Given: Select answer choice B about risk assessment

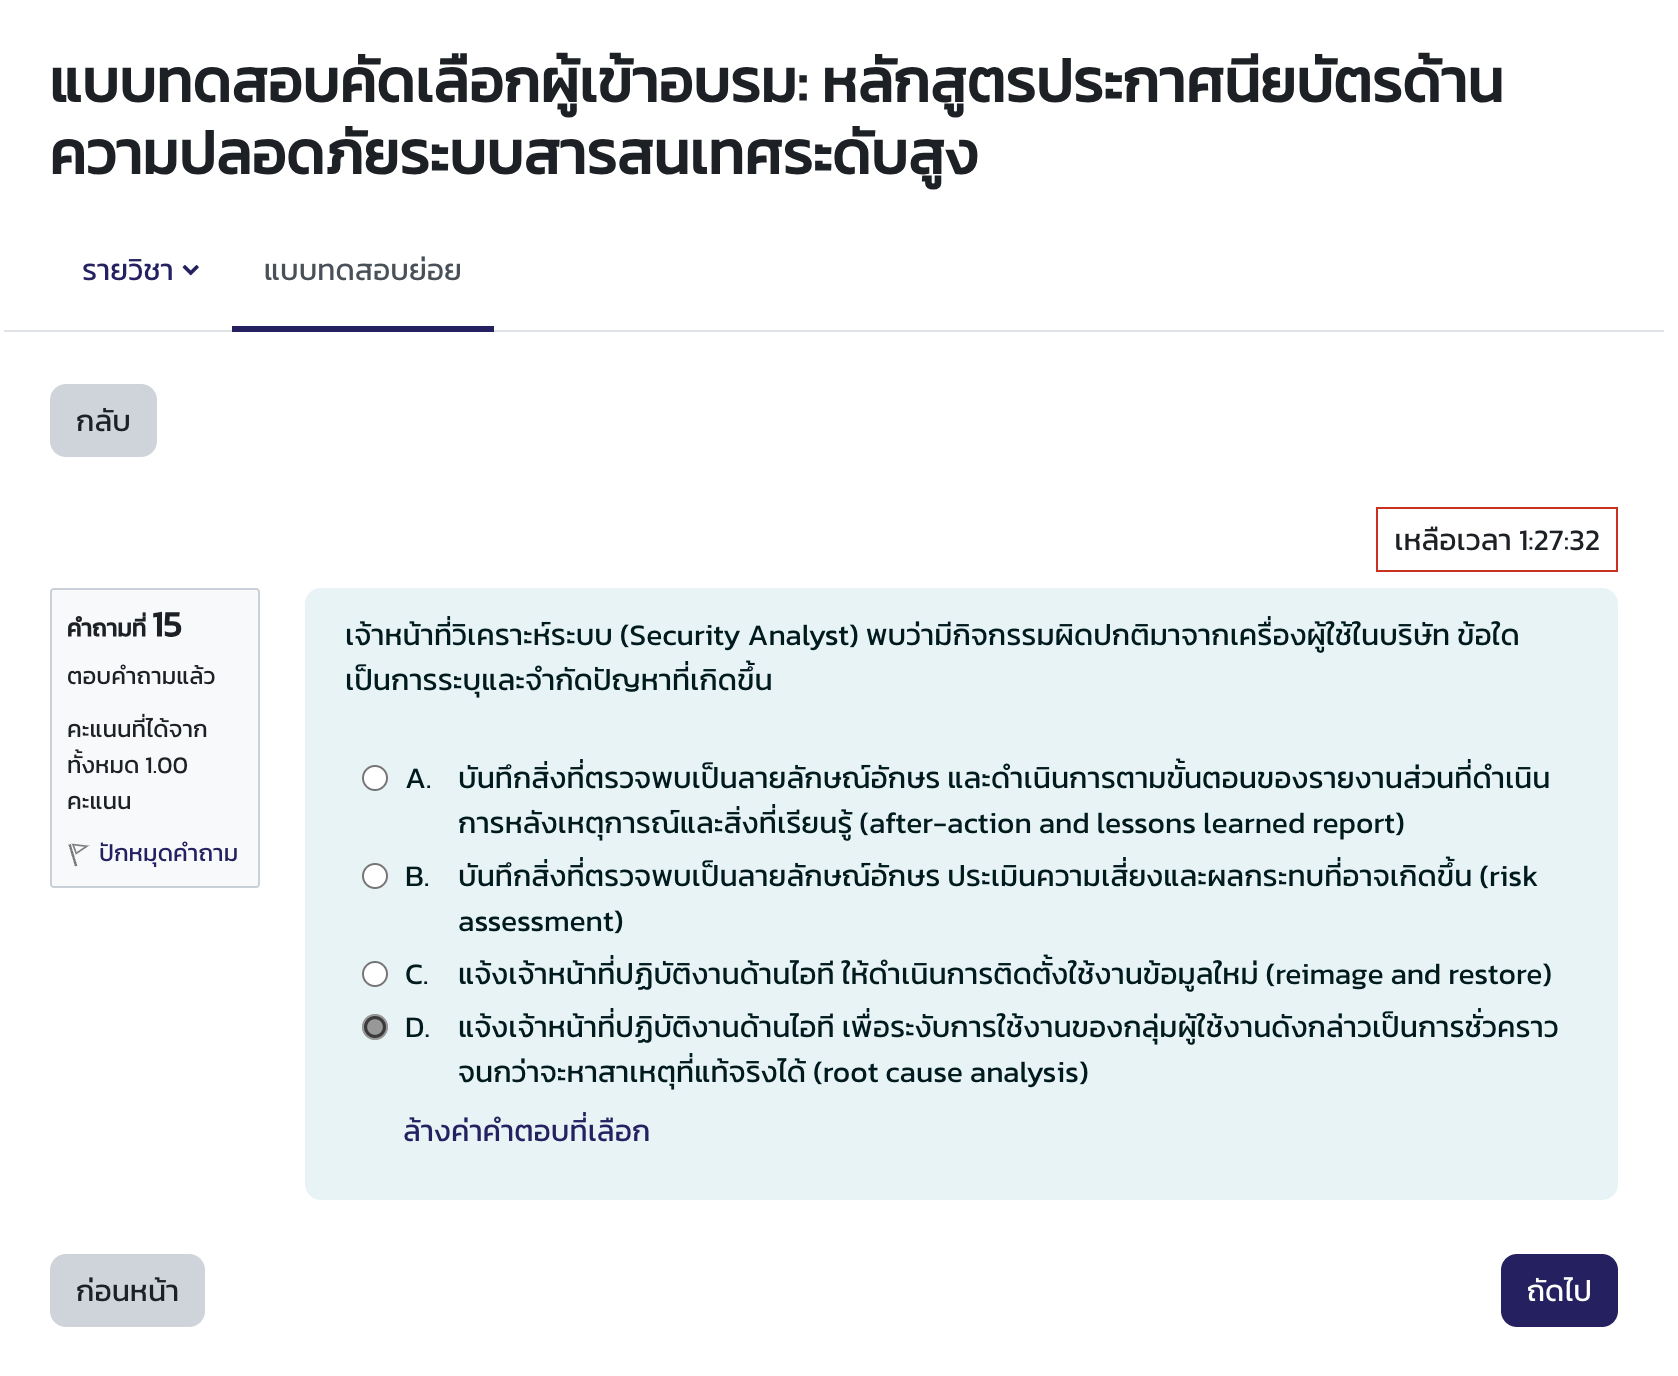Looking at the screenshot, I should pos(374,877).
